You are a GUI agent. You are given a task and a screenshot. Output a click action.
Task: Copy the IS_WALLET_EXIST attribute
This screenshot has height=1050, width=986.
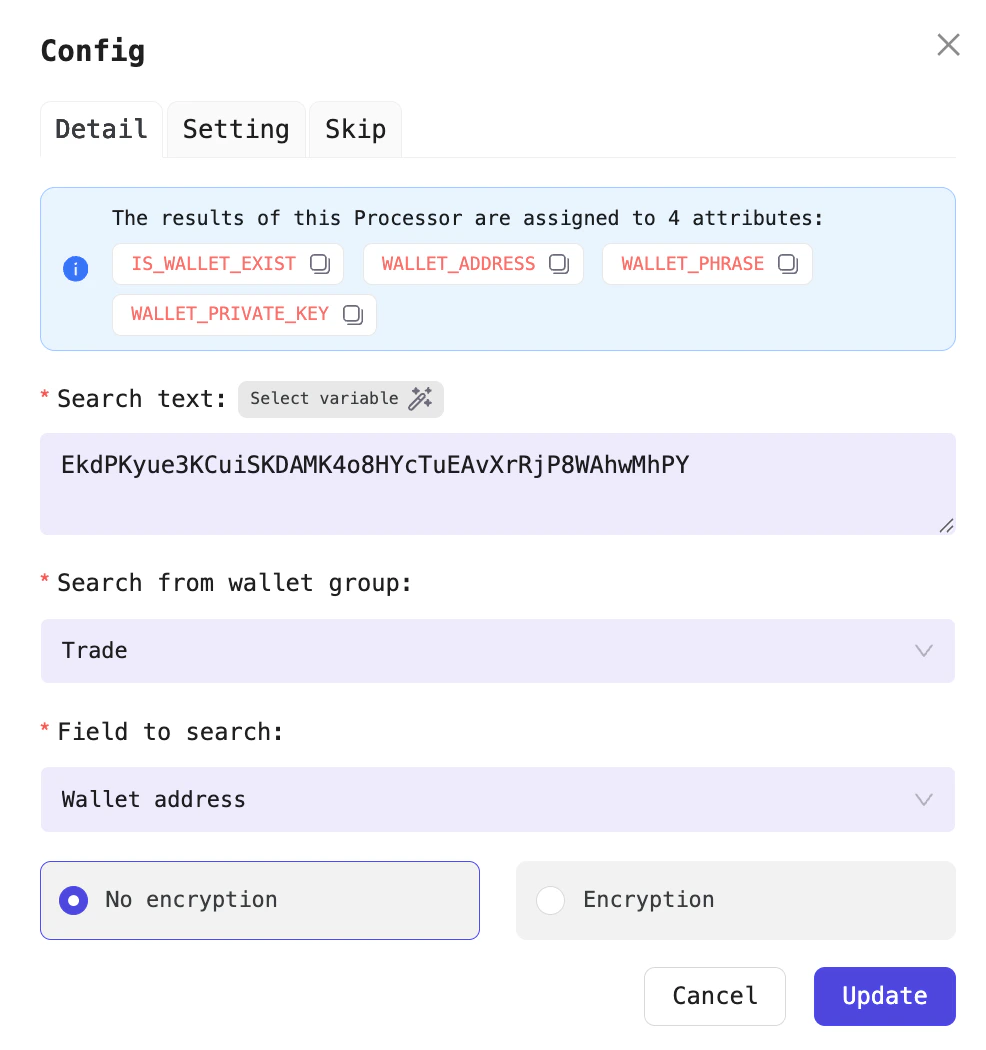coord(320,263)
